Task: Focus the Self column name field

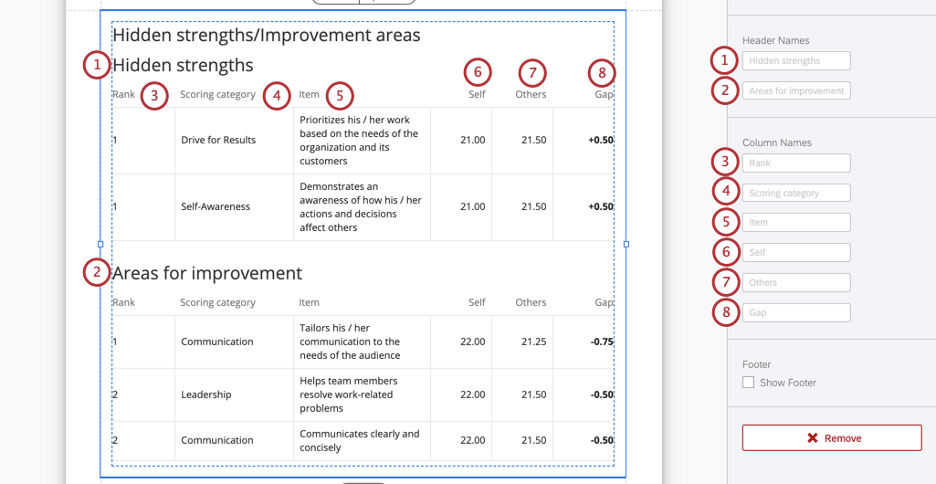Action: pos(796,252)
